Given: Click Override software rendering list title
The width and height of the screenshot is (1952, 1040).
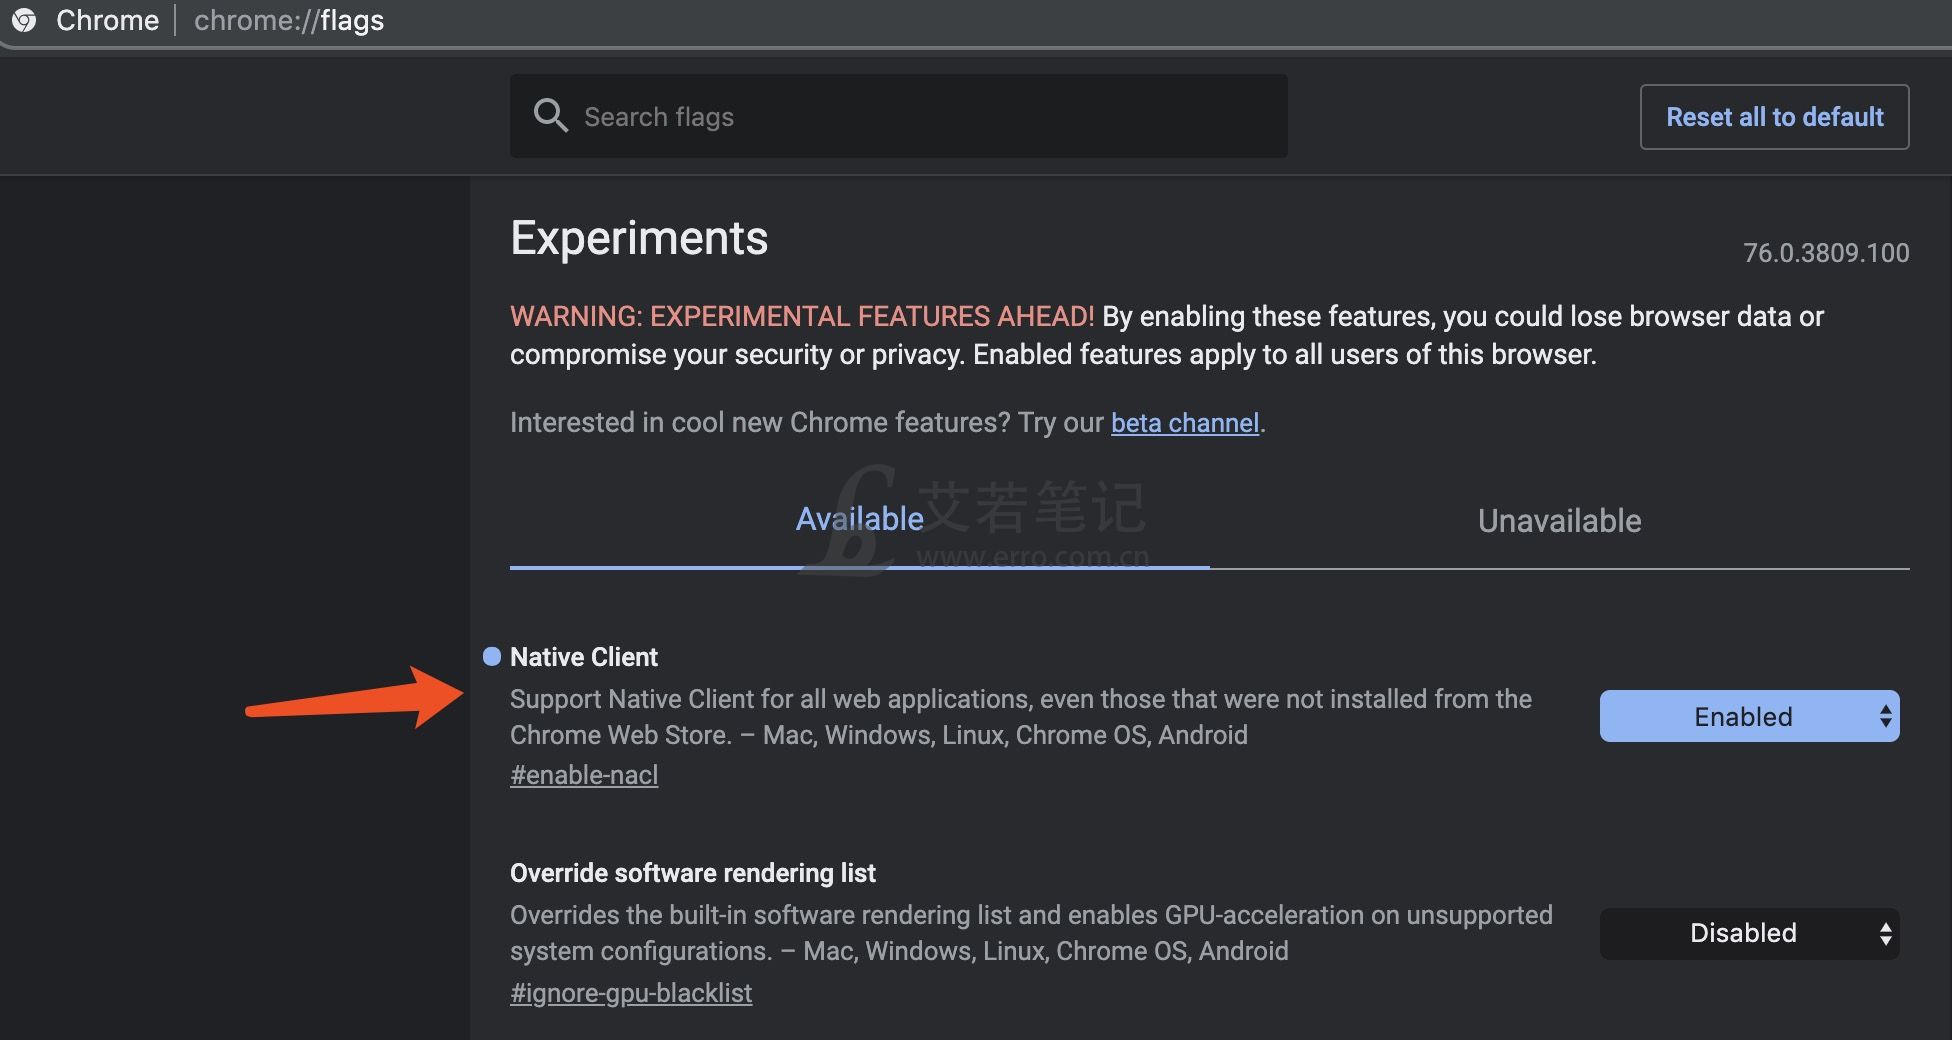Looking at the screenshot, I should [x=693, y=873].
